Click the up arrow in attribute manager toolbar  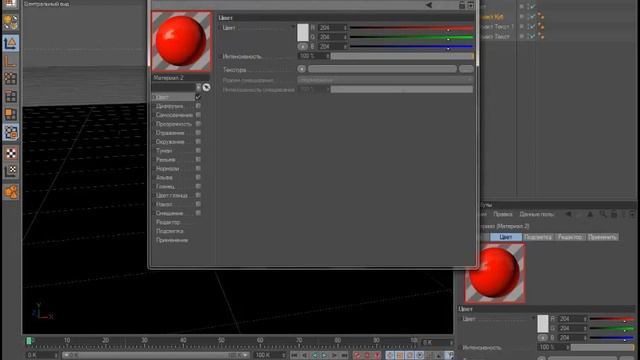pyautogui.click(x=590, y=214)
